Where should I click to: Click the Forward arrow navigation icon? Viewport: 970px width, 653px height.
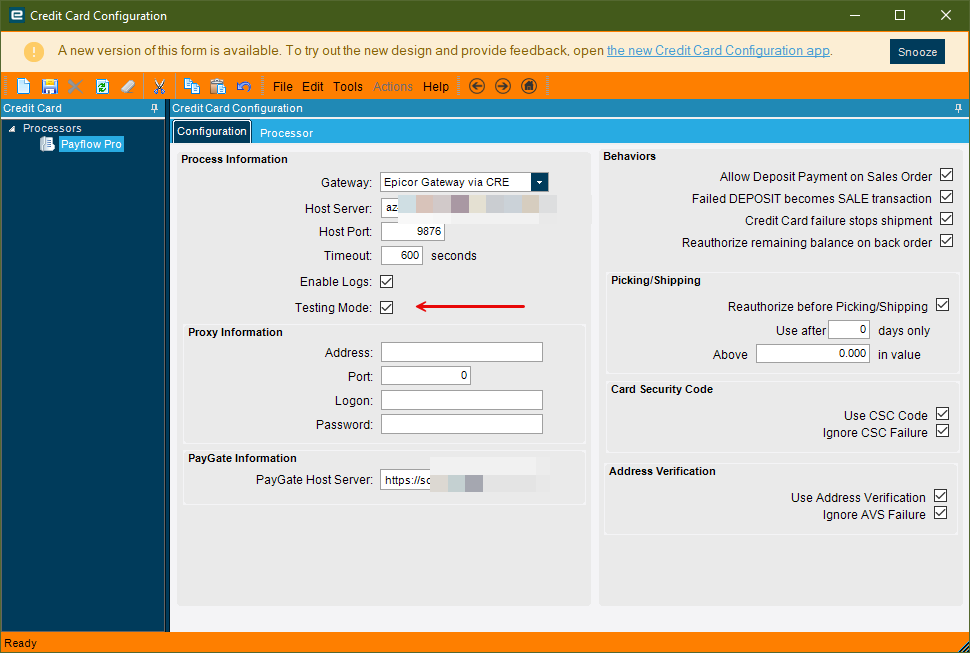click(x=503, y=87)
